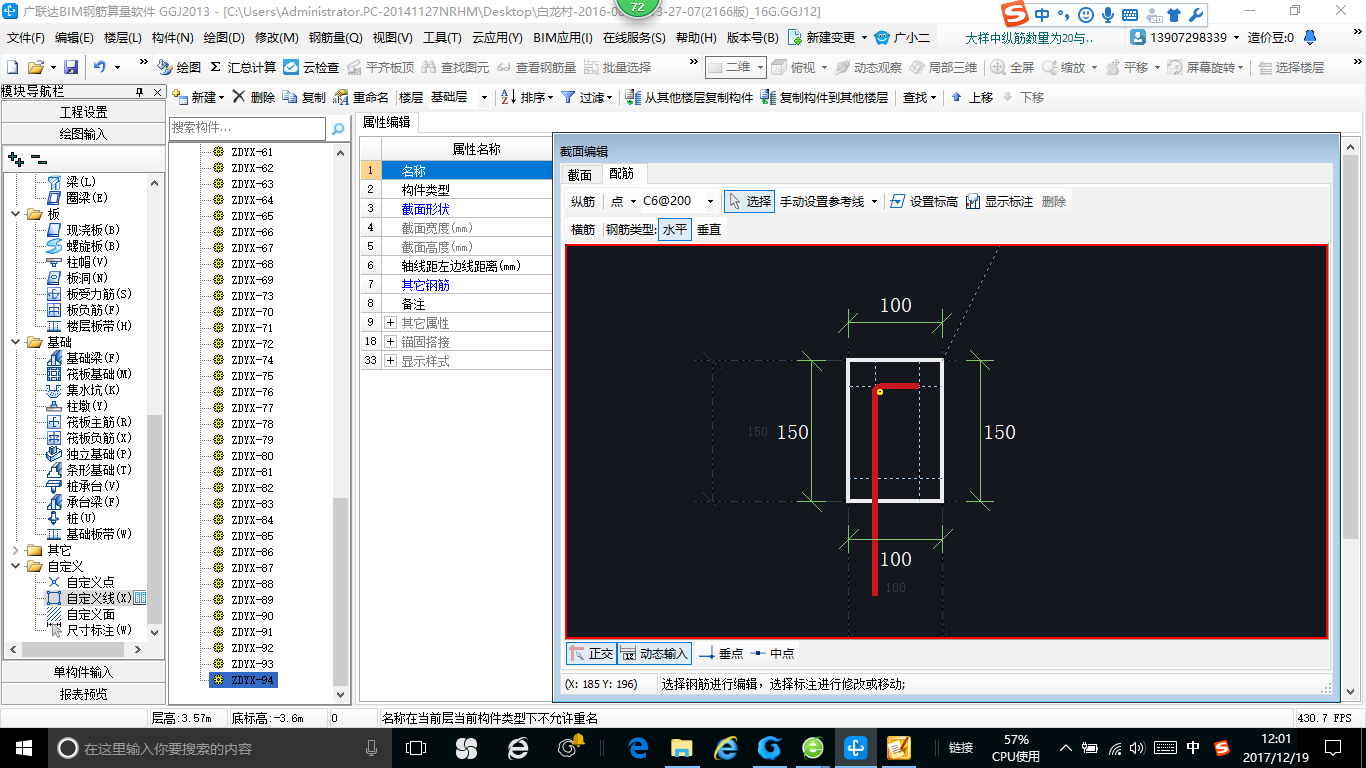Toggle 选择 selection mode
1366x768 pixels.
coord(749,201)
